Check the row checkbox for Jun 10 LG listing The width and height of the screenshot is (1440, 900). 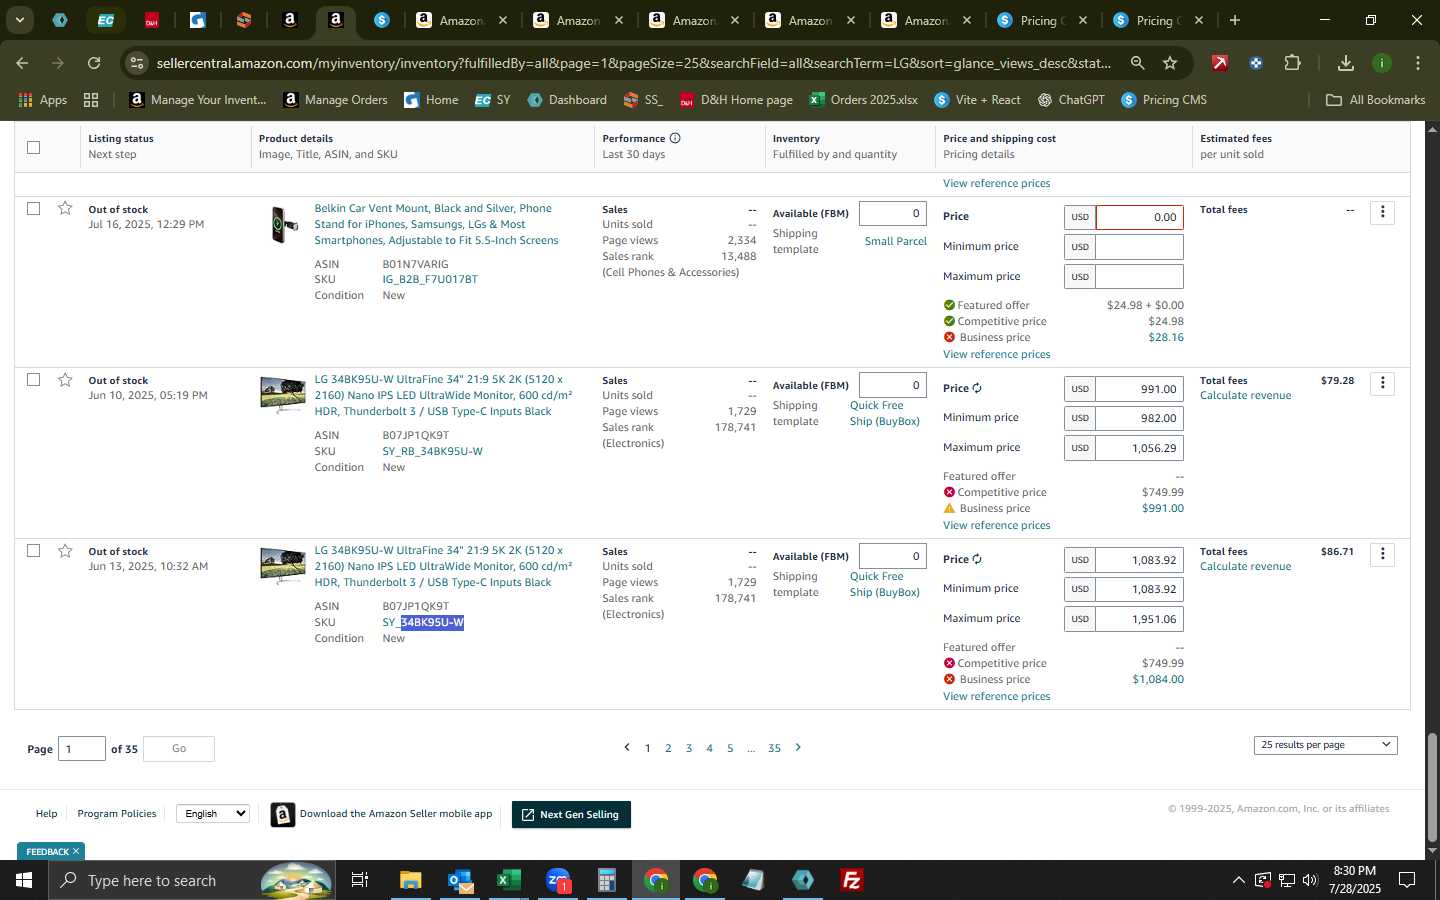click(x=33, y=379)
